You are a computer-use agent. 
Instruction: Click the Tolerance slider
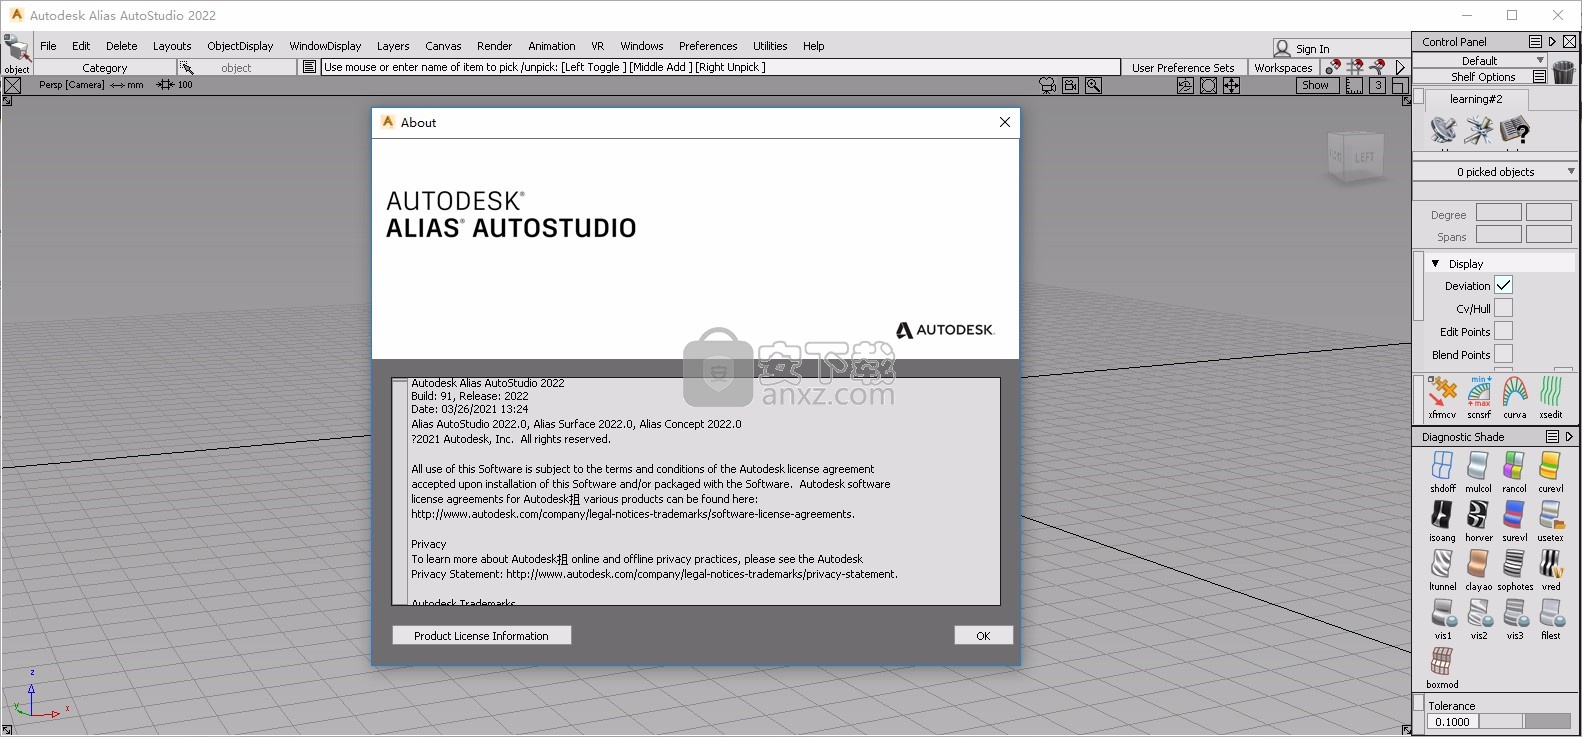point(1525,721)
